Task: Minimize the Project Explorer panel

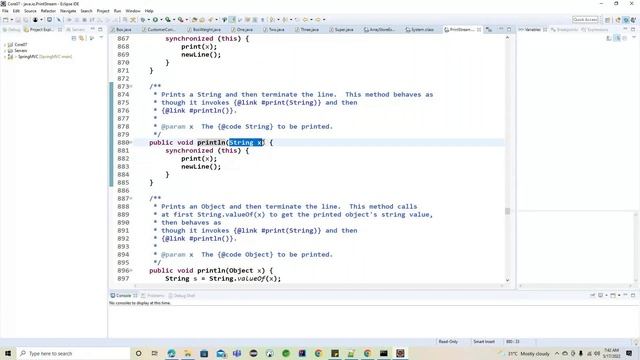Action: [93, 29]
